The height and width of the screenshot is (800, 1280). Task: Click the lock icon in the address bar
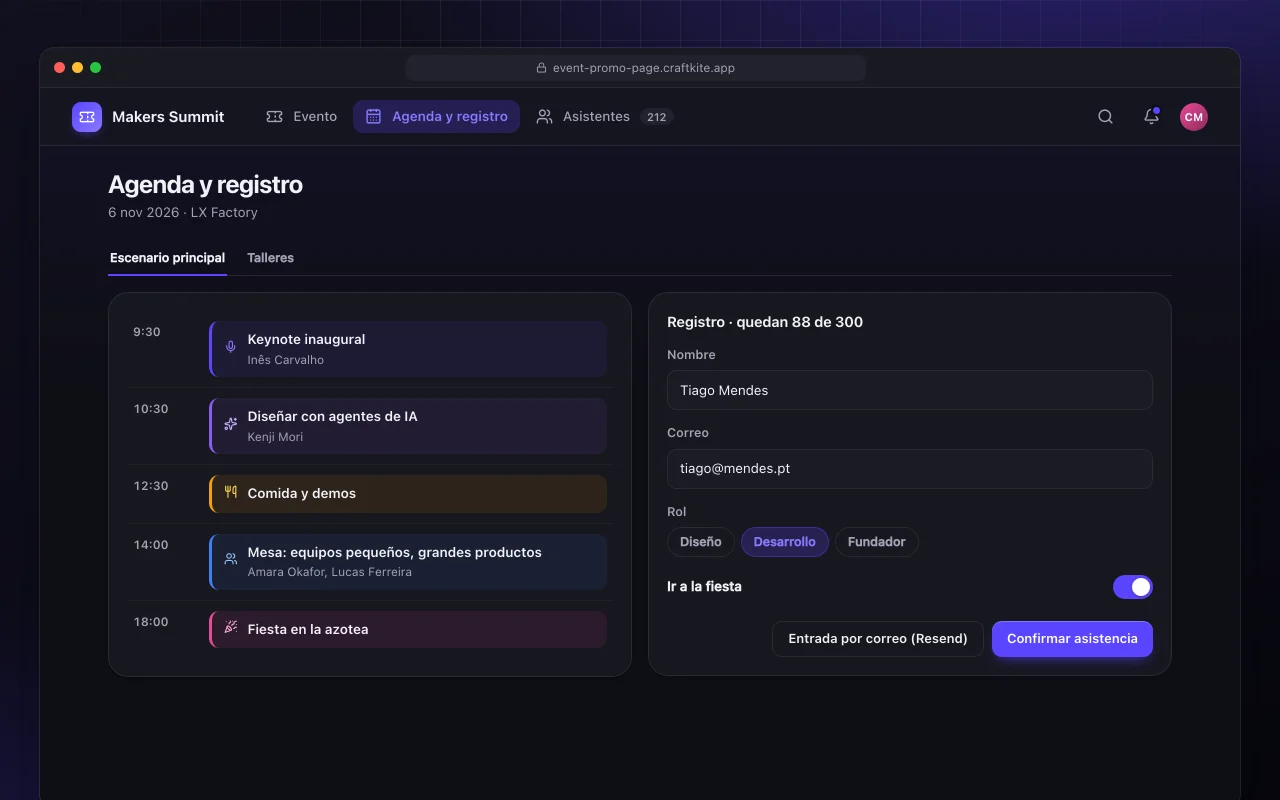click(x=542, y=68)
